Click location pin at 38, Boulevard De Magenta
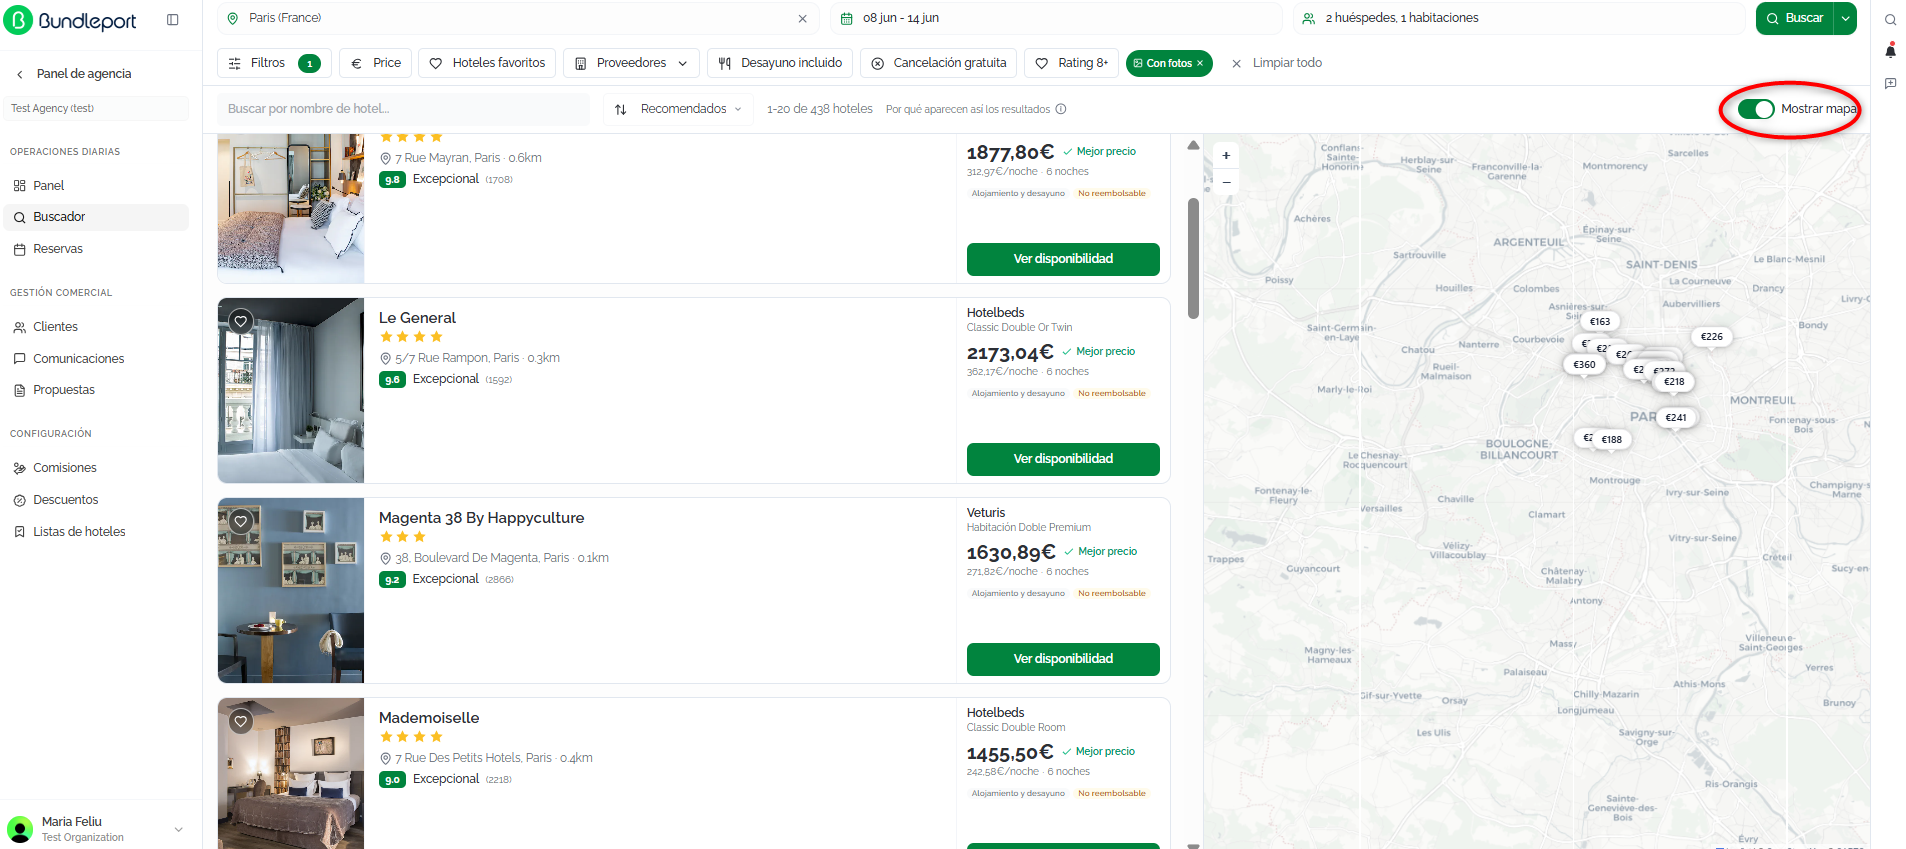Image resolution: width=1906 pixels, height=849 pixels. (x=385, y=559)
